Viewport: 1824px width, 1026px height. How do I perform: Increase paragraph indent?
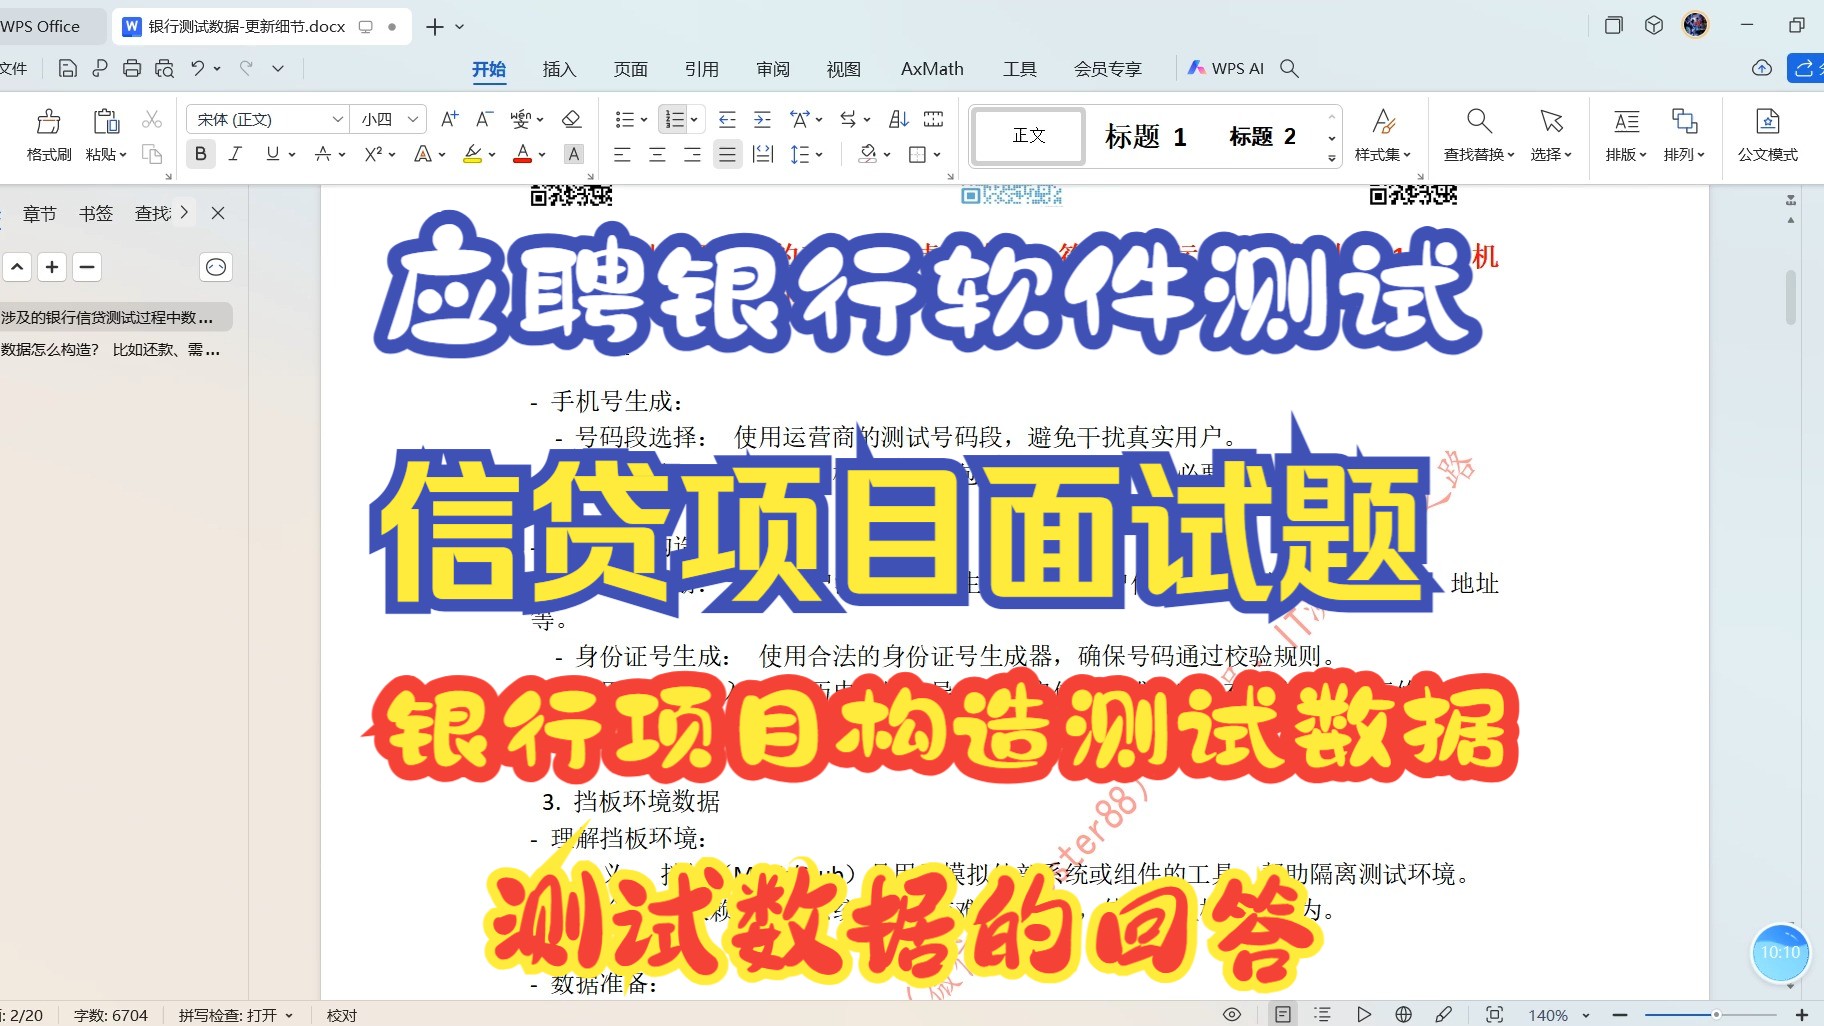pos(762,119)
